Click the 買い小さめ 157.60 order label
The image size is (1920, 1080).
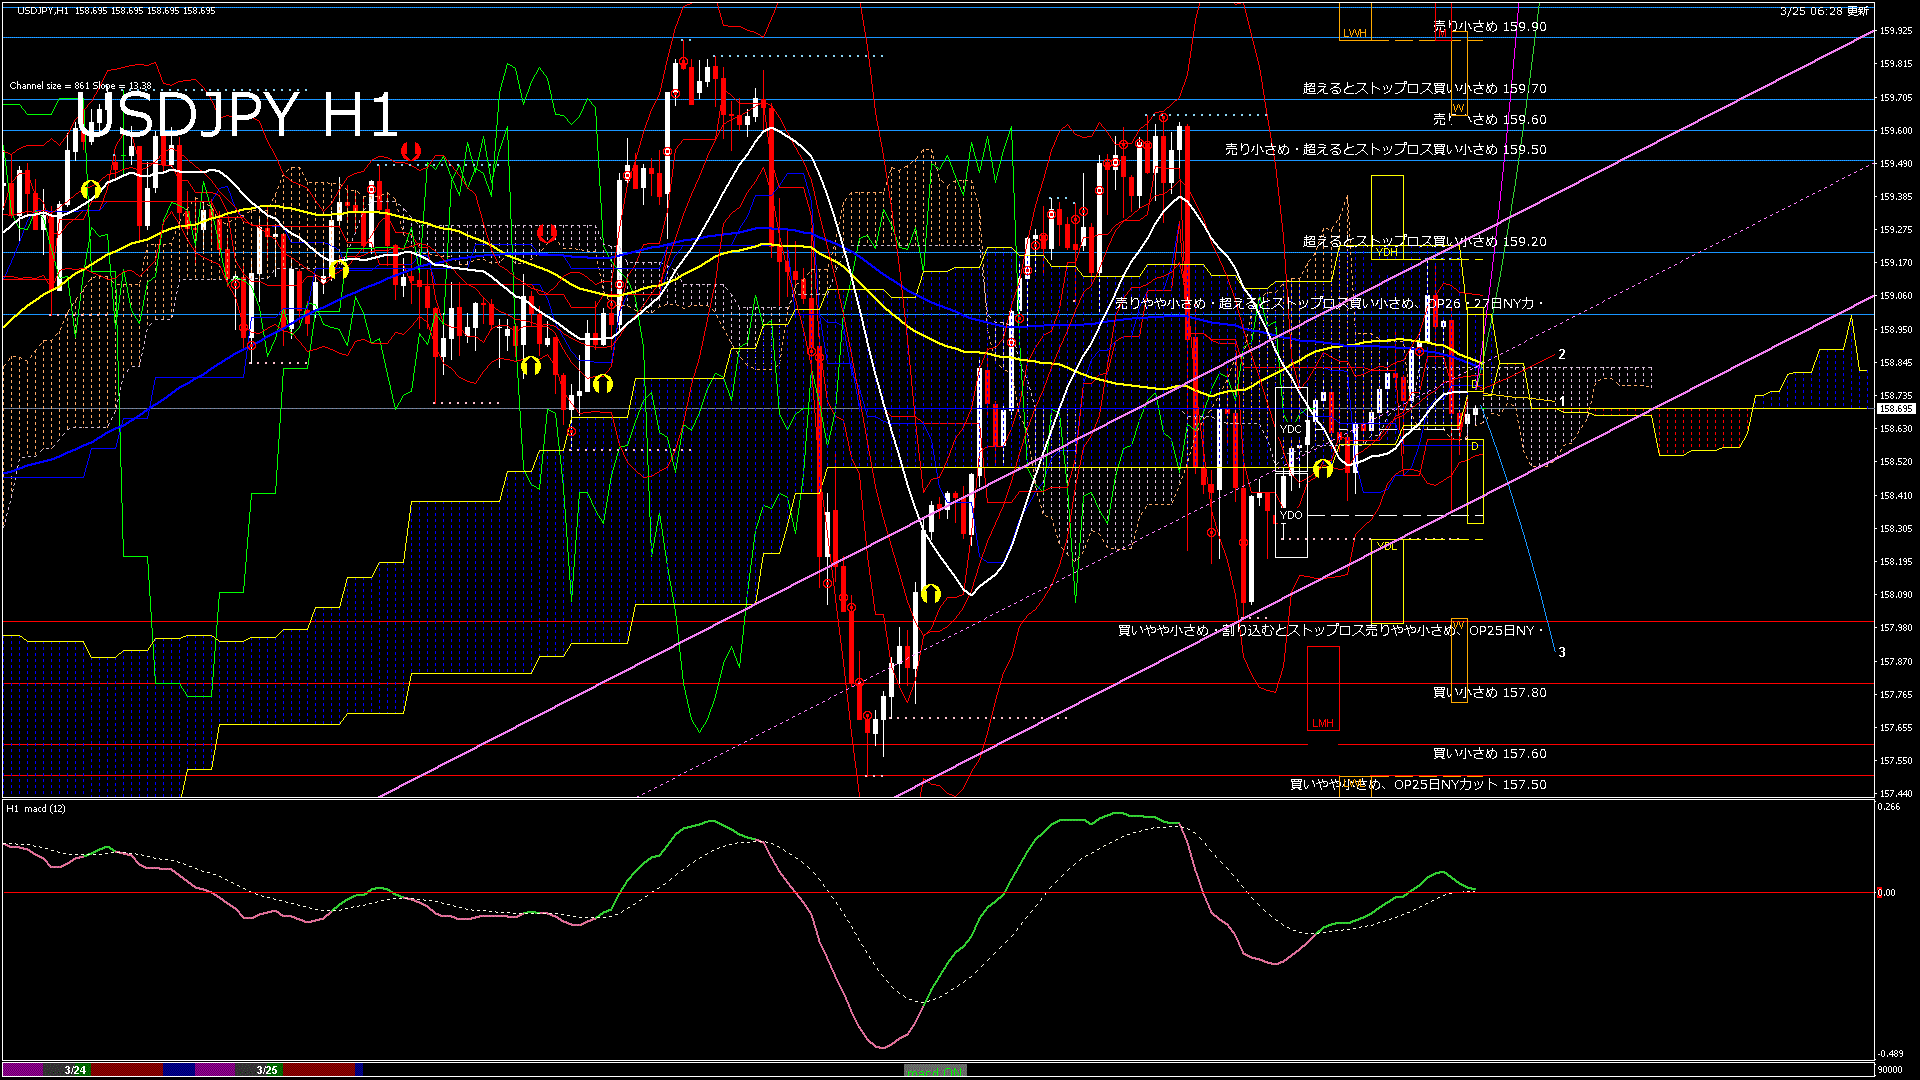coord(1489,754)
